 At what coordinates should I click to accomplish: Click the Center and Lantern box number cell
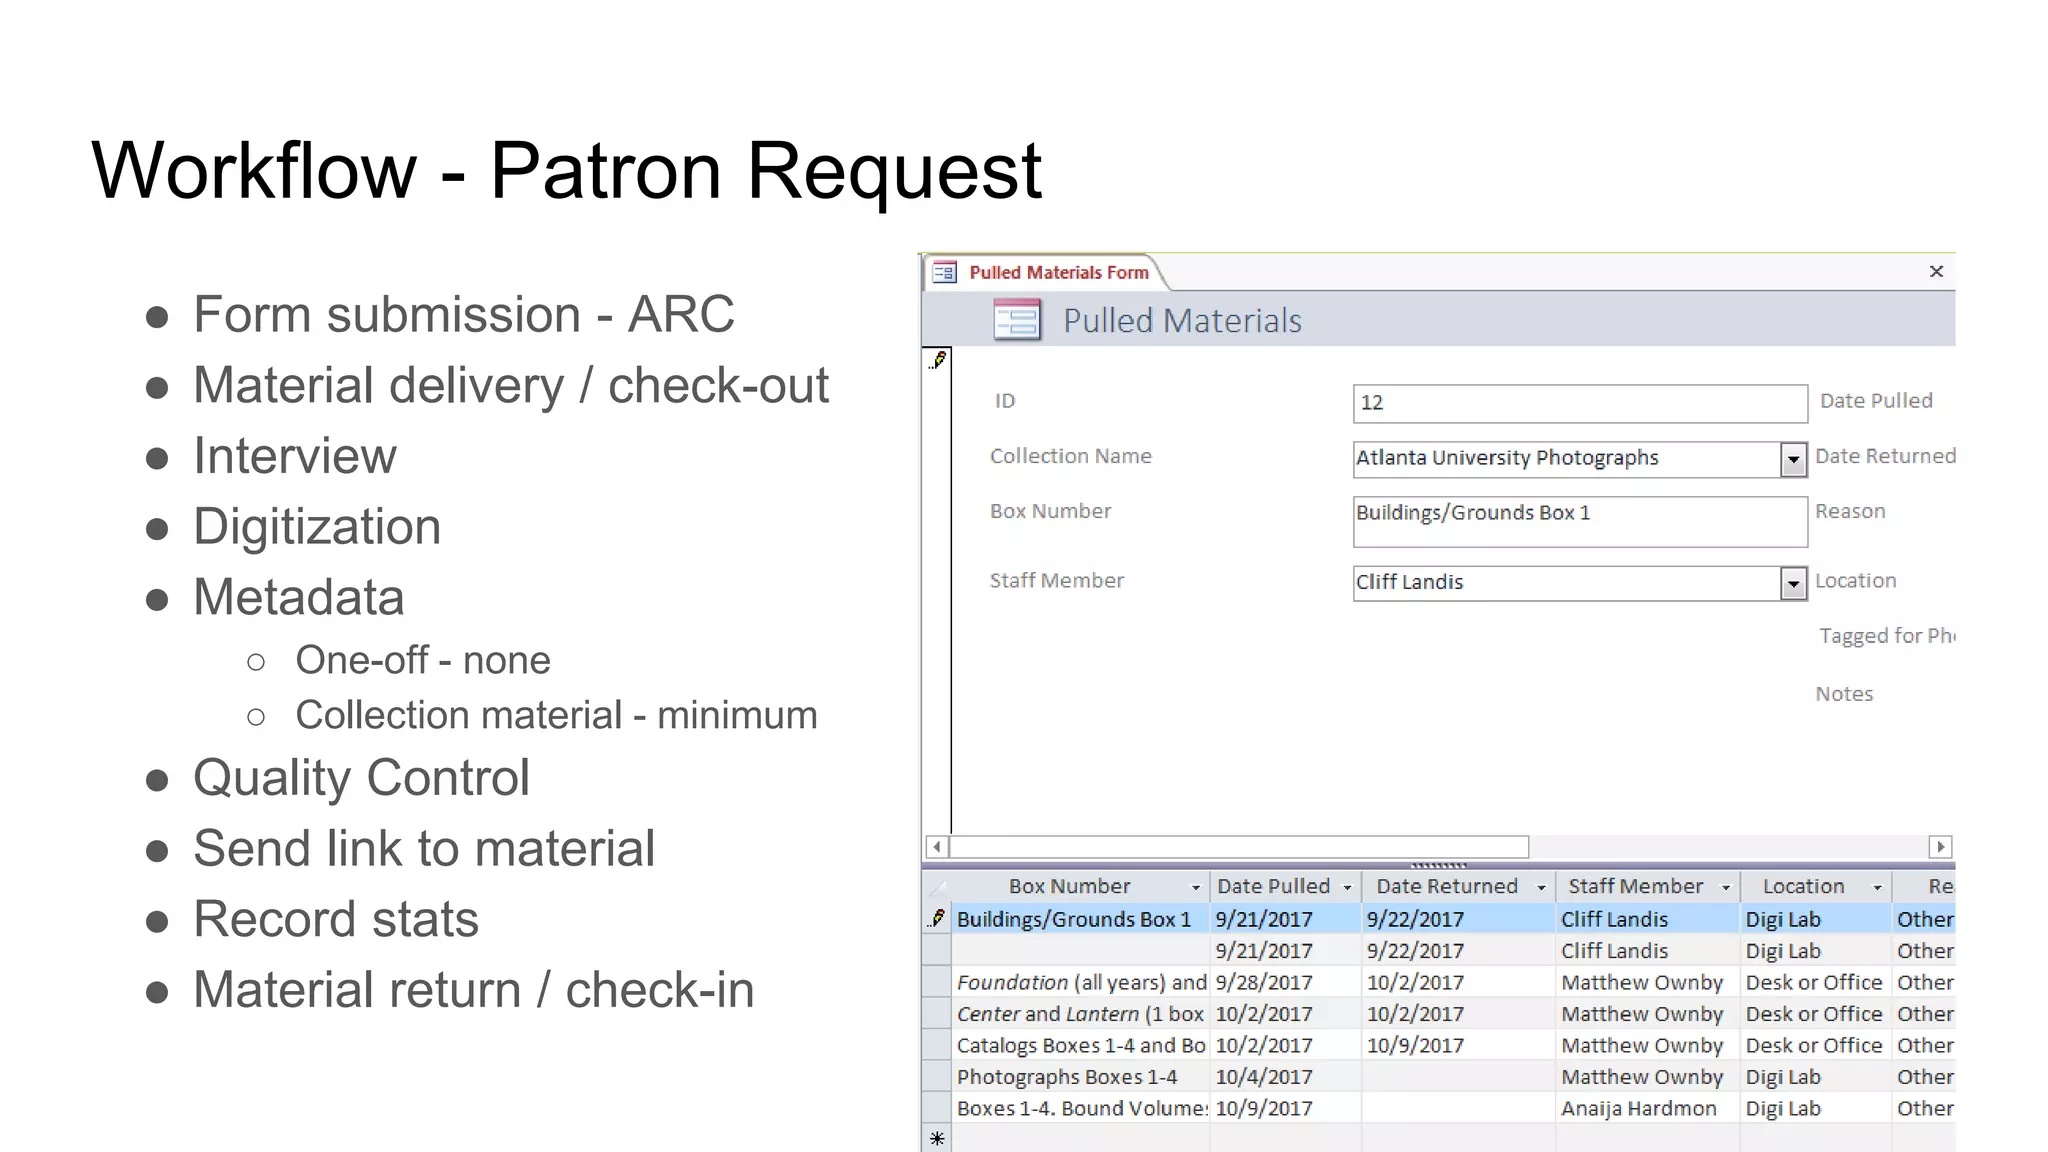pos(1080,1014)
